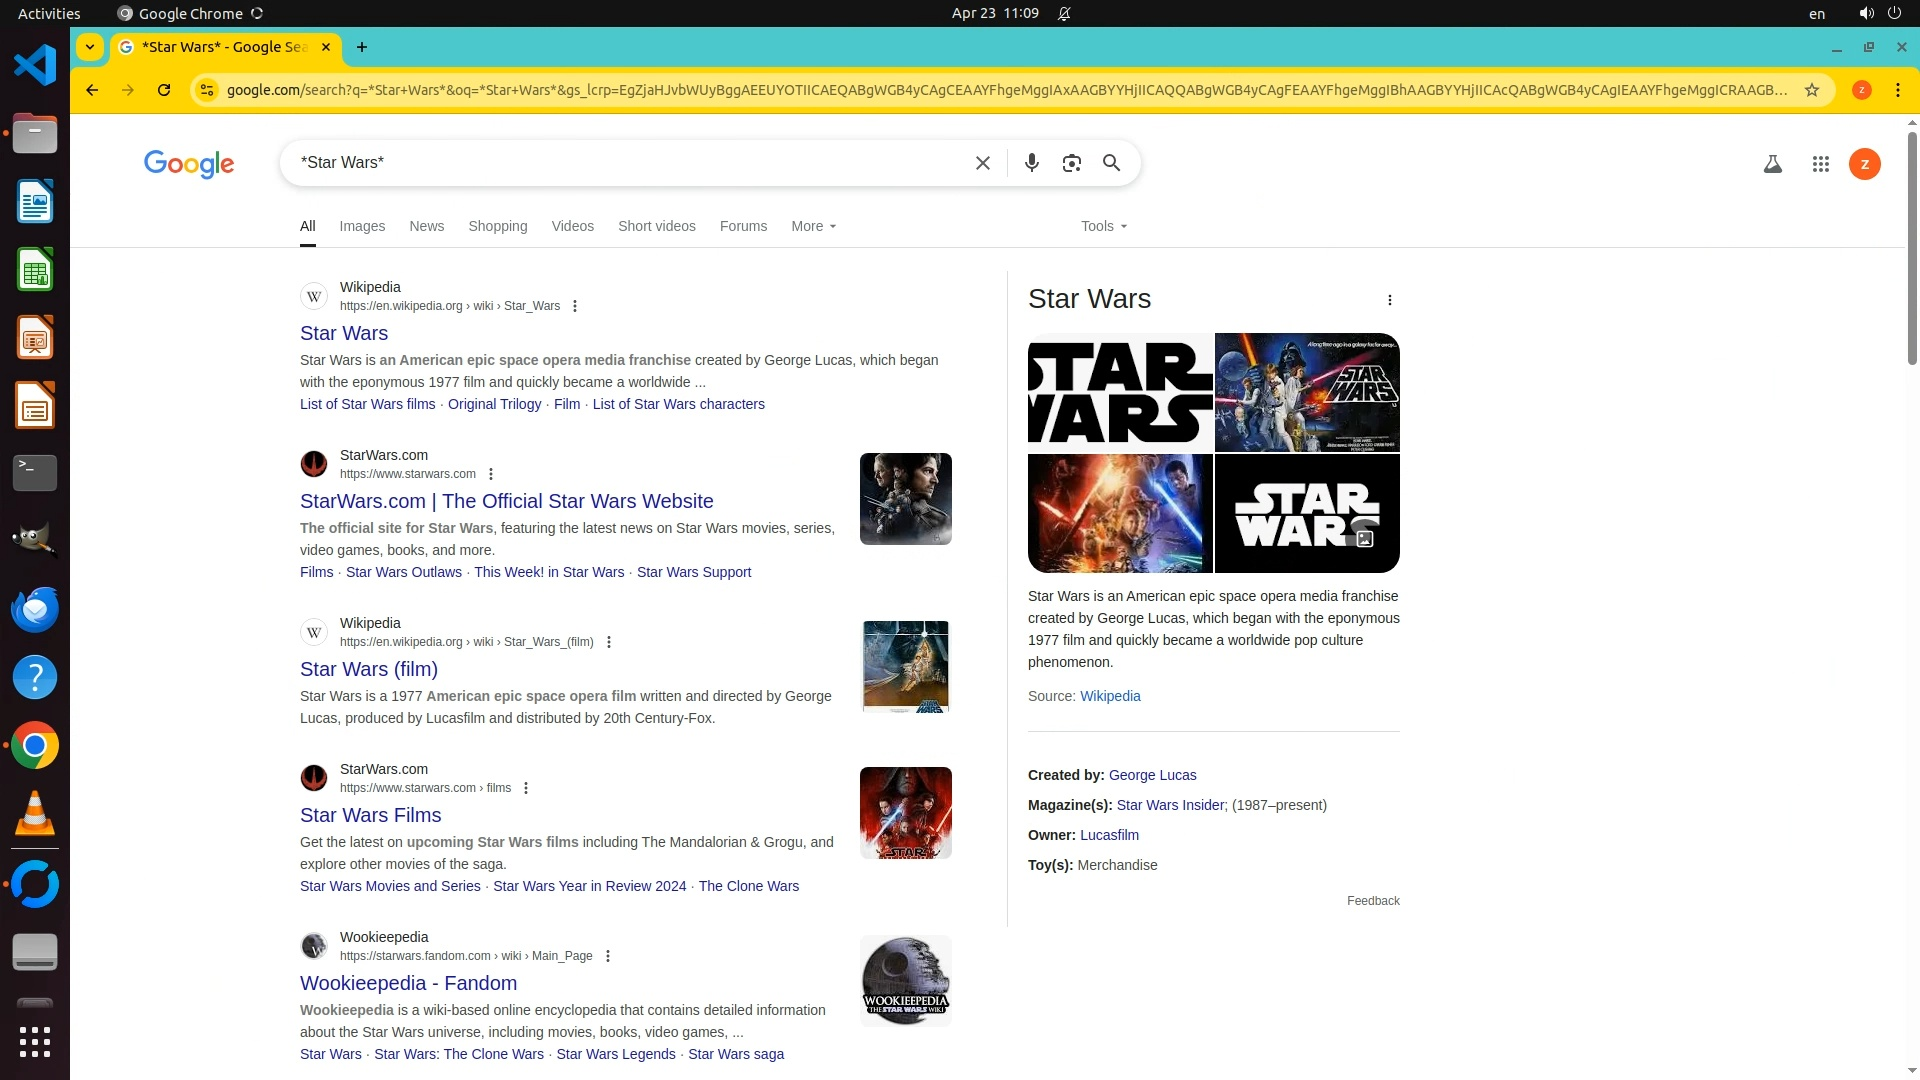The height and width of the screenshot is (1080, 1920).
Task: Open Thunderbird Mail from the dock
Action: [x=35, y=609]
